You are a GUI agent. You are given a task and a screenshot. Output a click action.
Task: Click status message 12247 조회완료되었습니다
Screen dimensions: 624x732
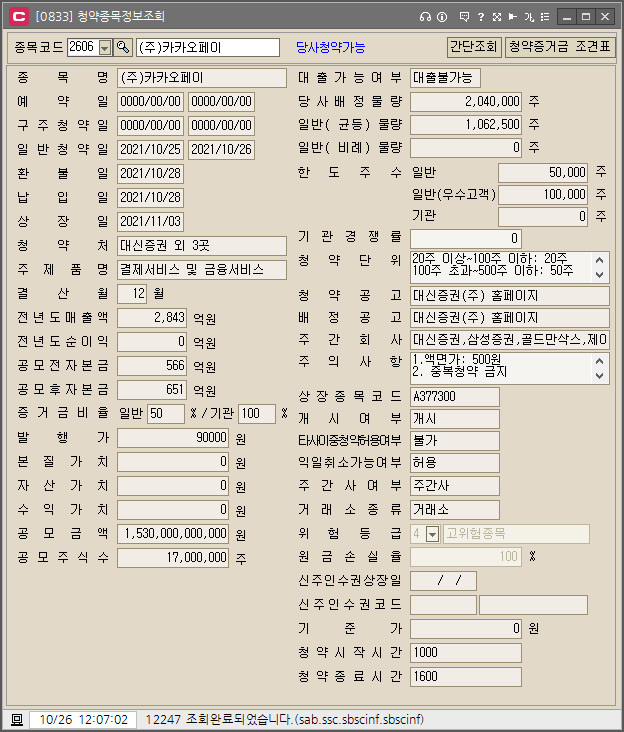(x=285, y=719)
